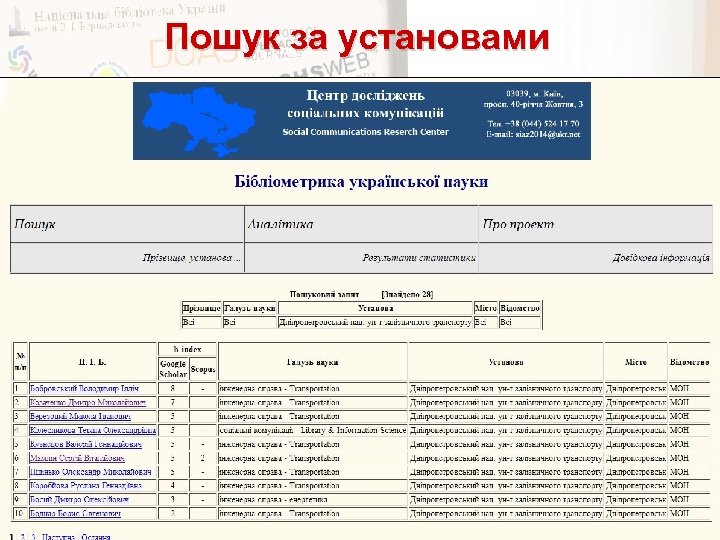
Task: Click the Остання (last page) link
Action: pos(96,536)
